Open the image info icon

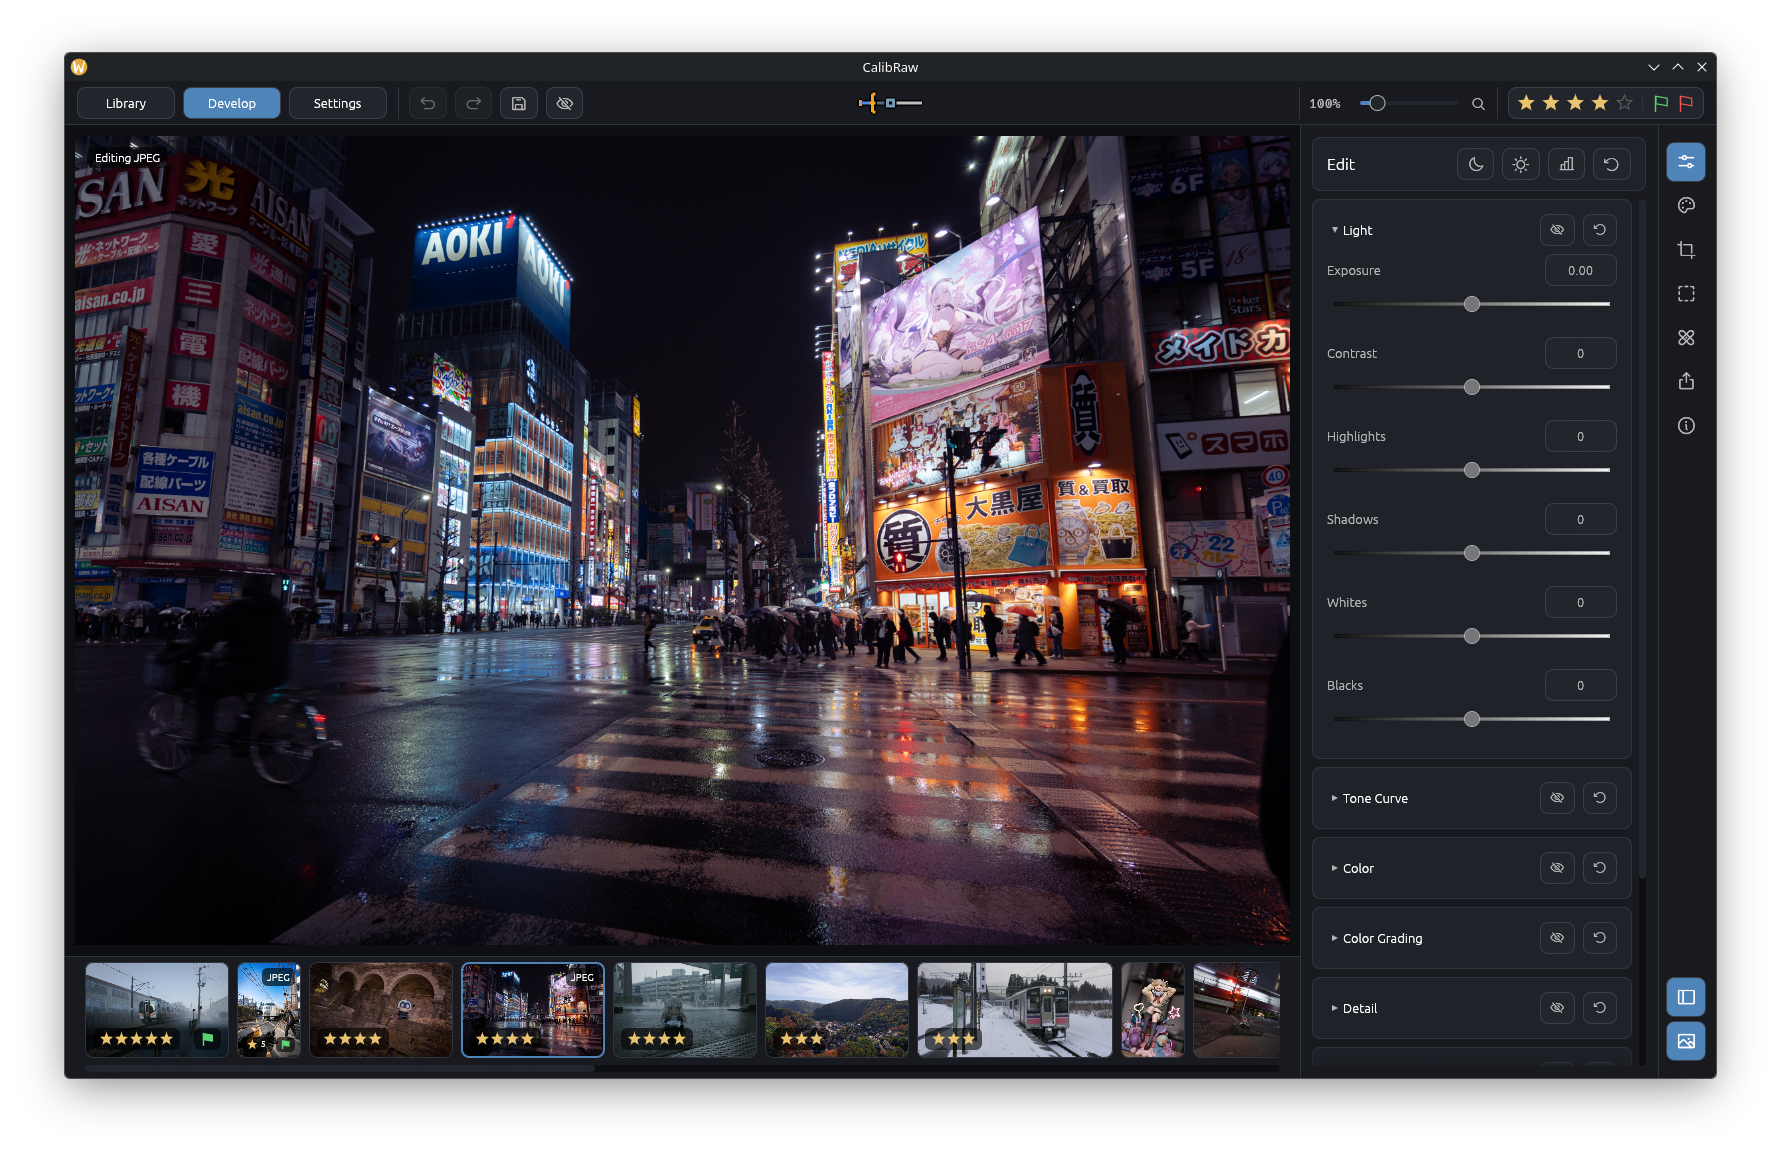[x=1686, y=425]
